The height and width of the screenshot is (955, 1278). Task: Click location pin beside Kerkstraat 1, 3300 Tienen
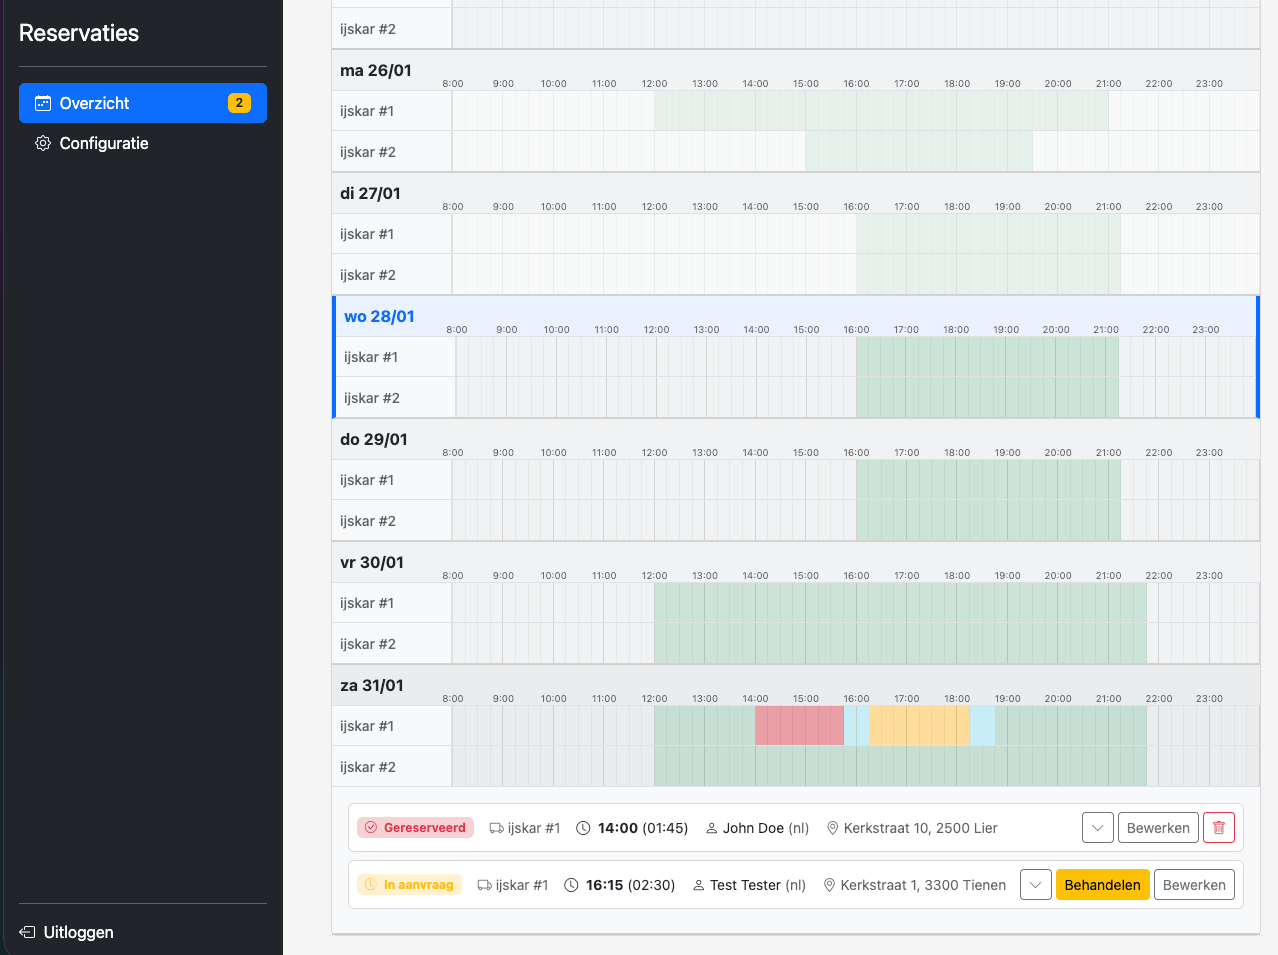(829, 885)
